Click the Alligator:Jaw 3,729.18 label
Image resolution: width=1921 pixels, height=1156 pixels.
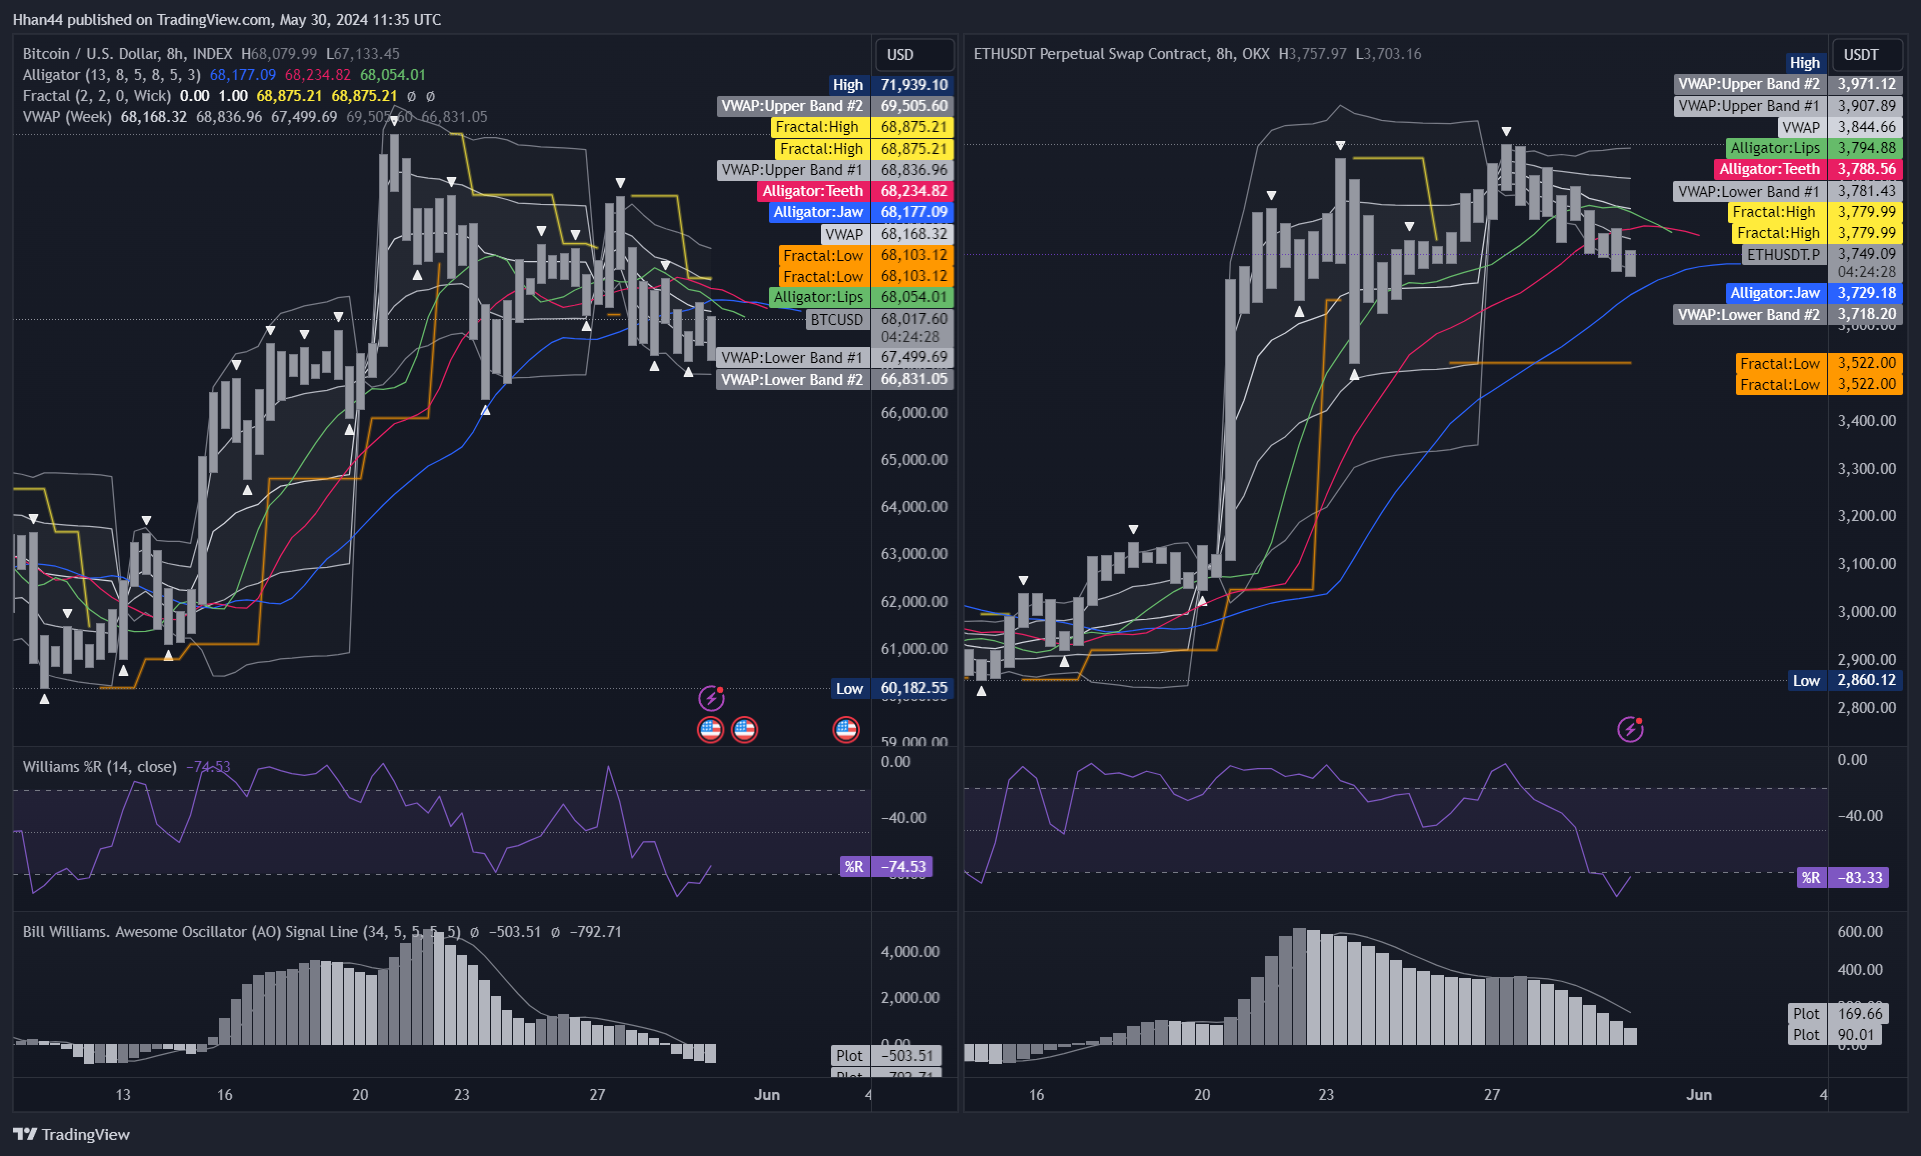click(x=1814, y=293)
